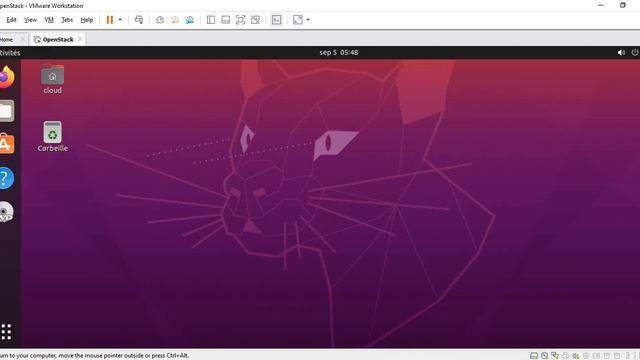The image size is (640, 360).
Task: Enter full screen mode via toolbar icon
Action: [x=240, y=20]
